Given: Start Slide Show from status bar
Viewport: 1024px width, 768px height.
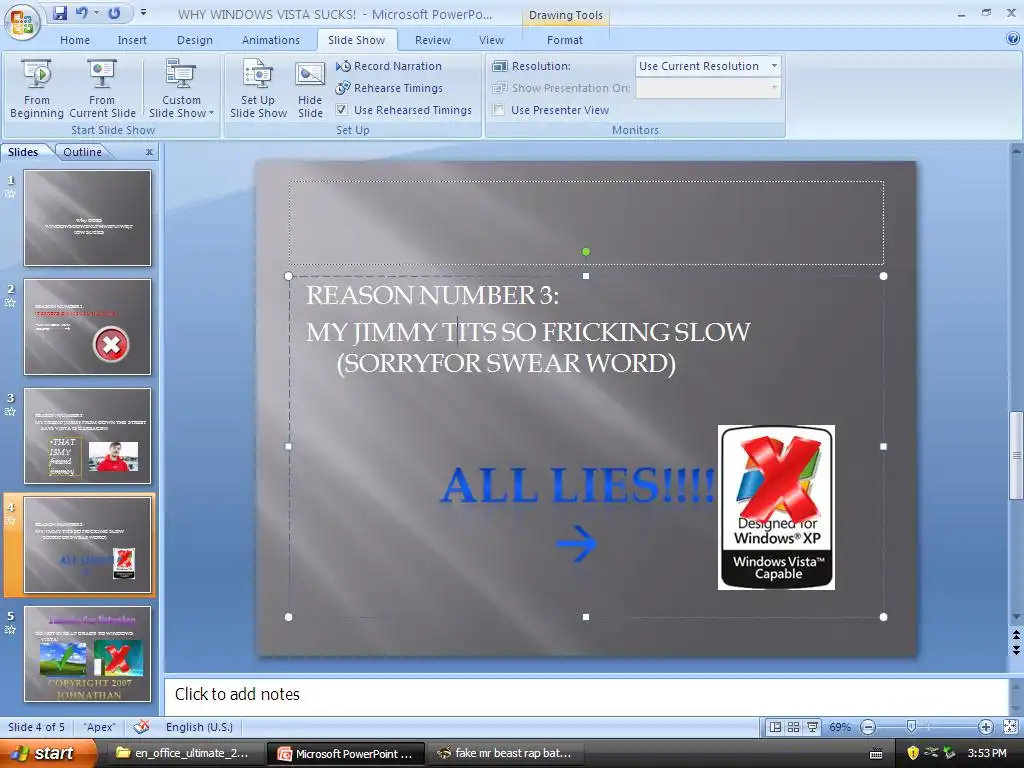Looking at the screenshot, I should [812, 727].
